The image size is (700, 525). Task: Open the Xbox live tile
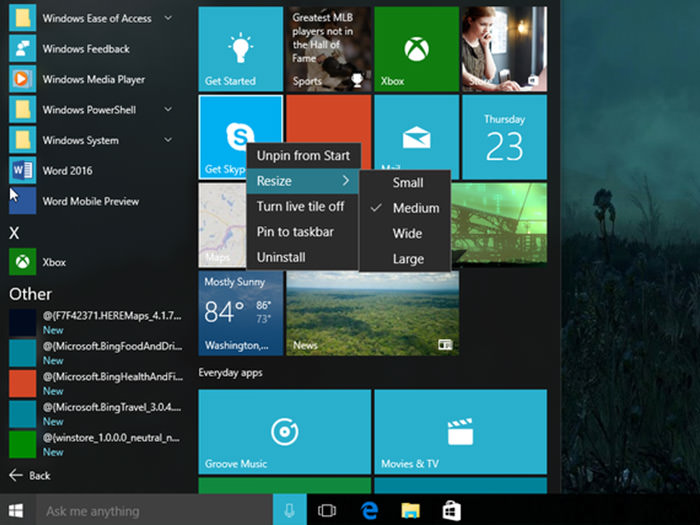coord(416,50)
